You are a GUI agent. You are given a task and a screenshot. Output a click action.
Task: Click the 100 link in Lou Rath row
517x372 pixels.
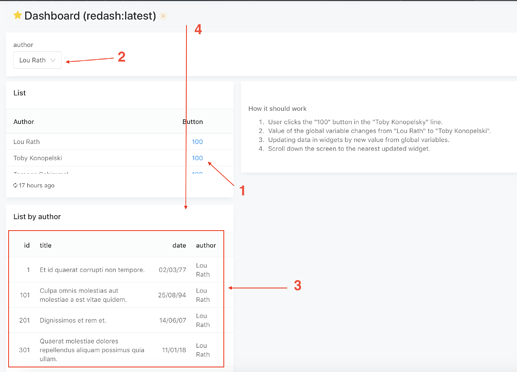[197, 142]
